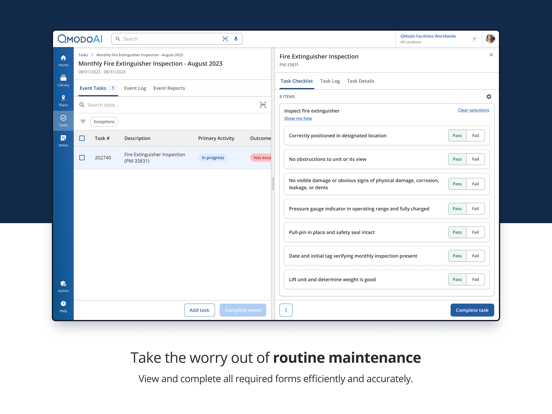Mark Pass for Lift unit and determine weight
Image resolution: width=552 pixels, height=414 pixels.
pyautogui.click(x=457, y=280)
